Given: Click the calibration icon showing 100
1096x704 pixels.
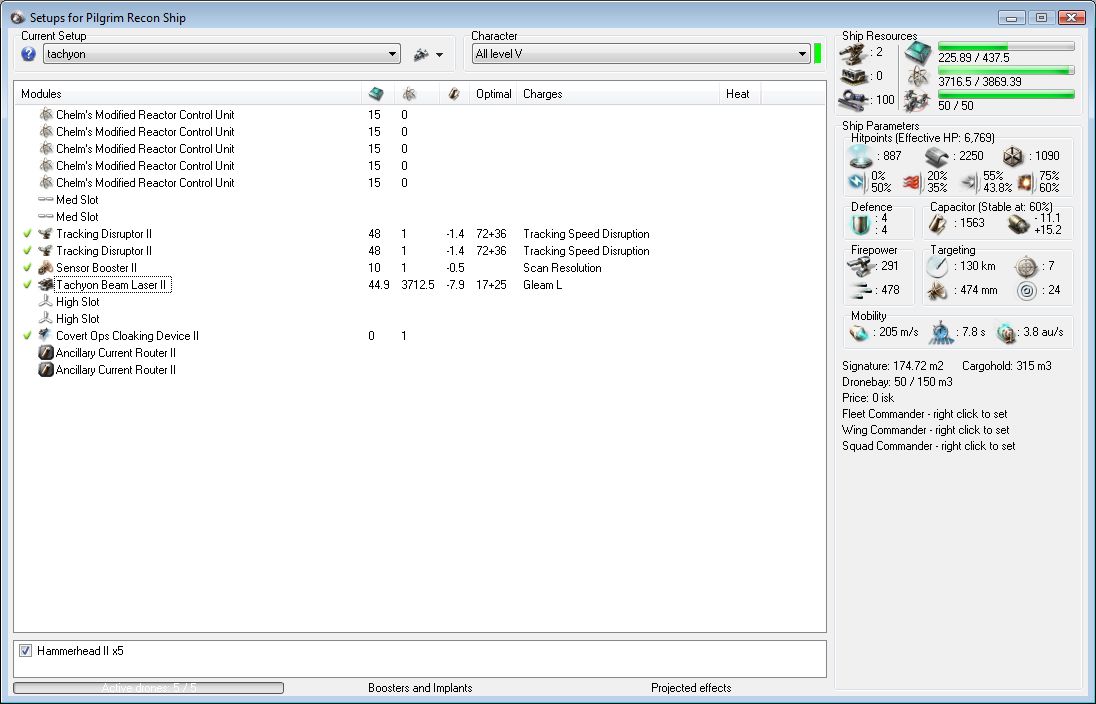Looking at the screenshot, I should [x=854, y=101].
